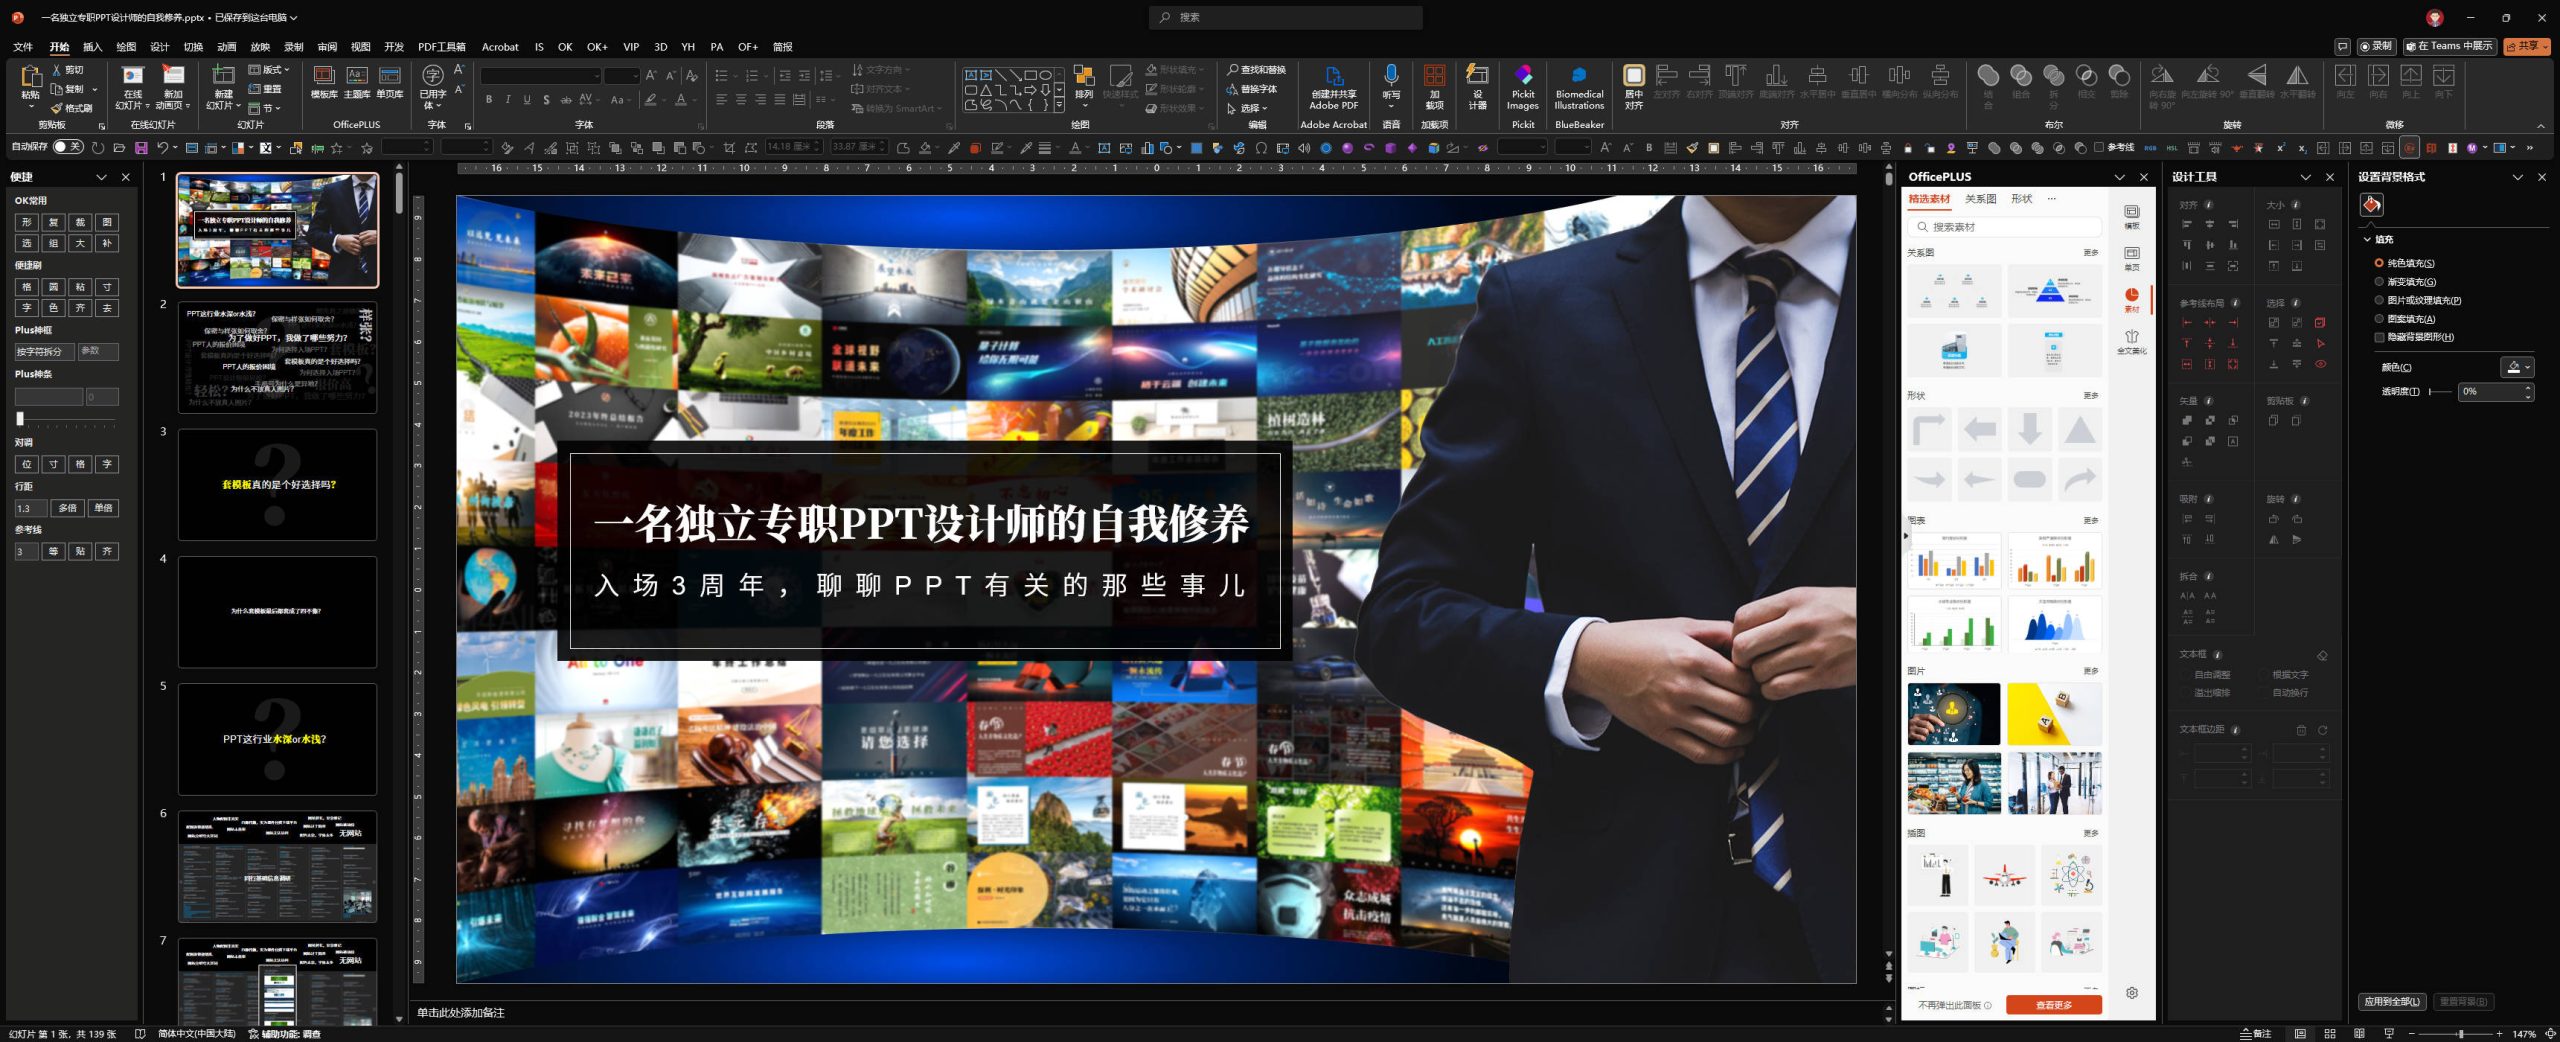Viewport: 2560px width, 1042px height.
Task: Open the 模板库 template library
Action: pyautogui.click(x=324, y=82)
